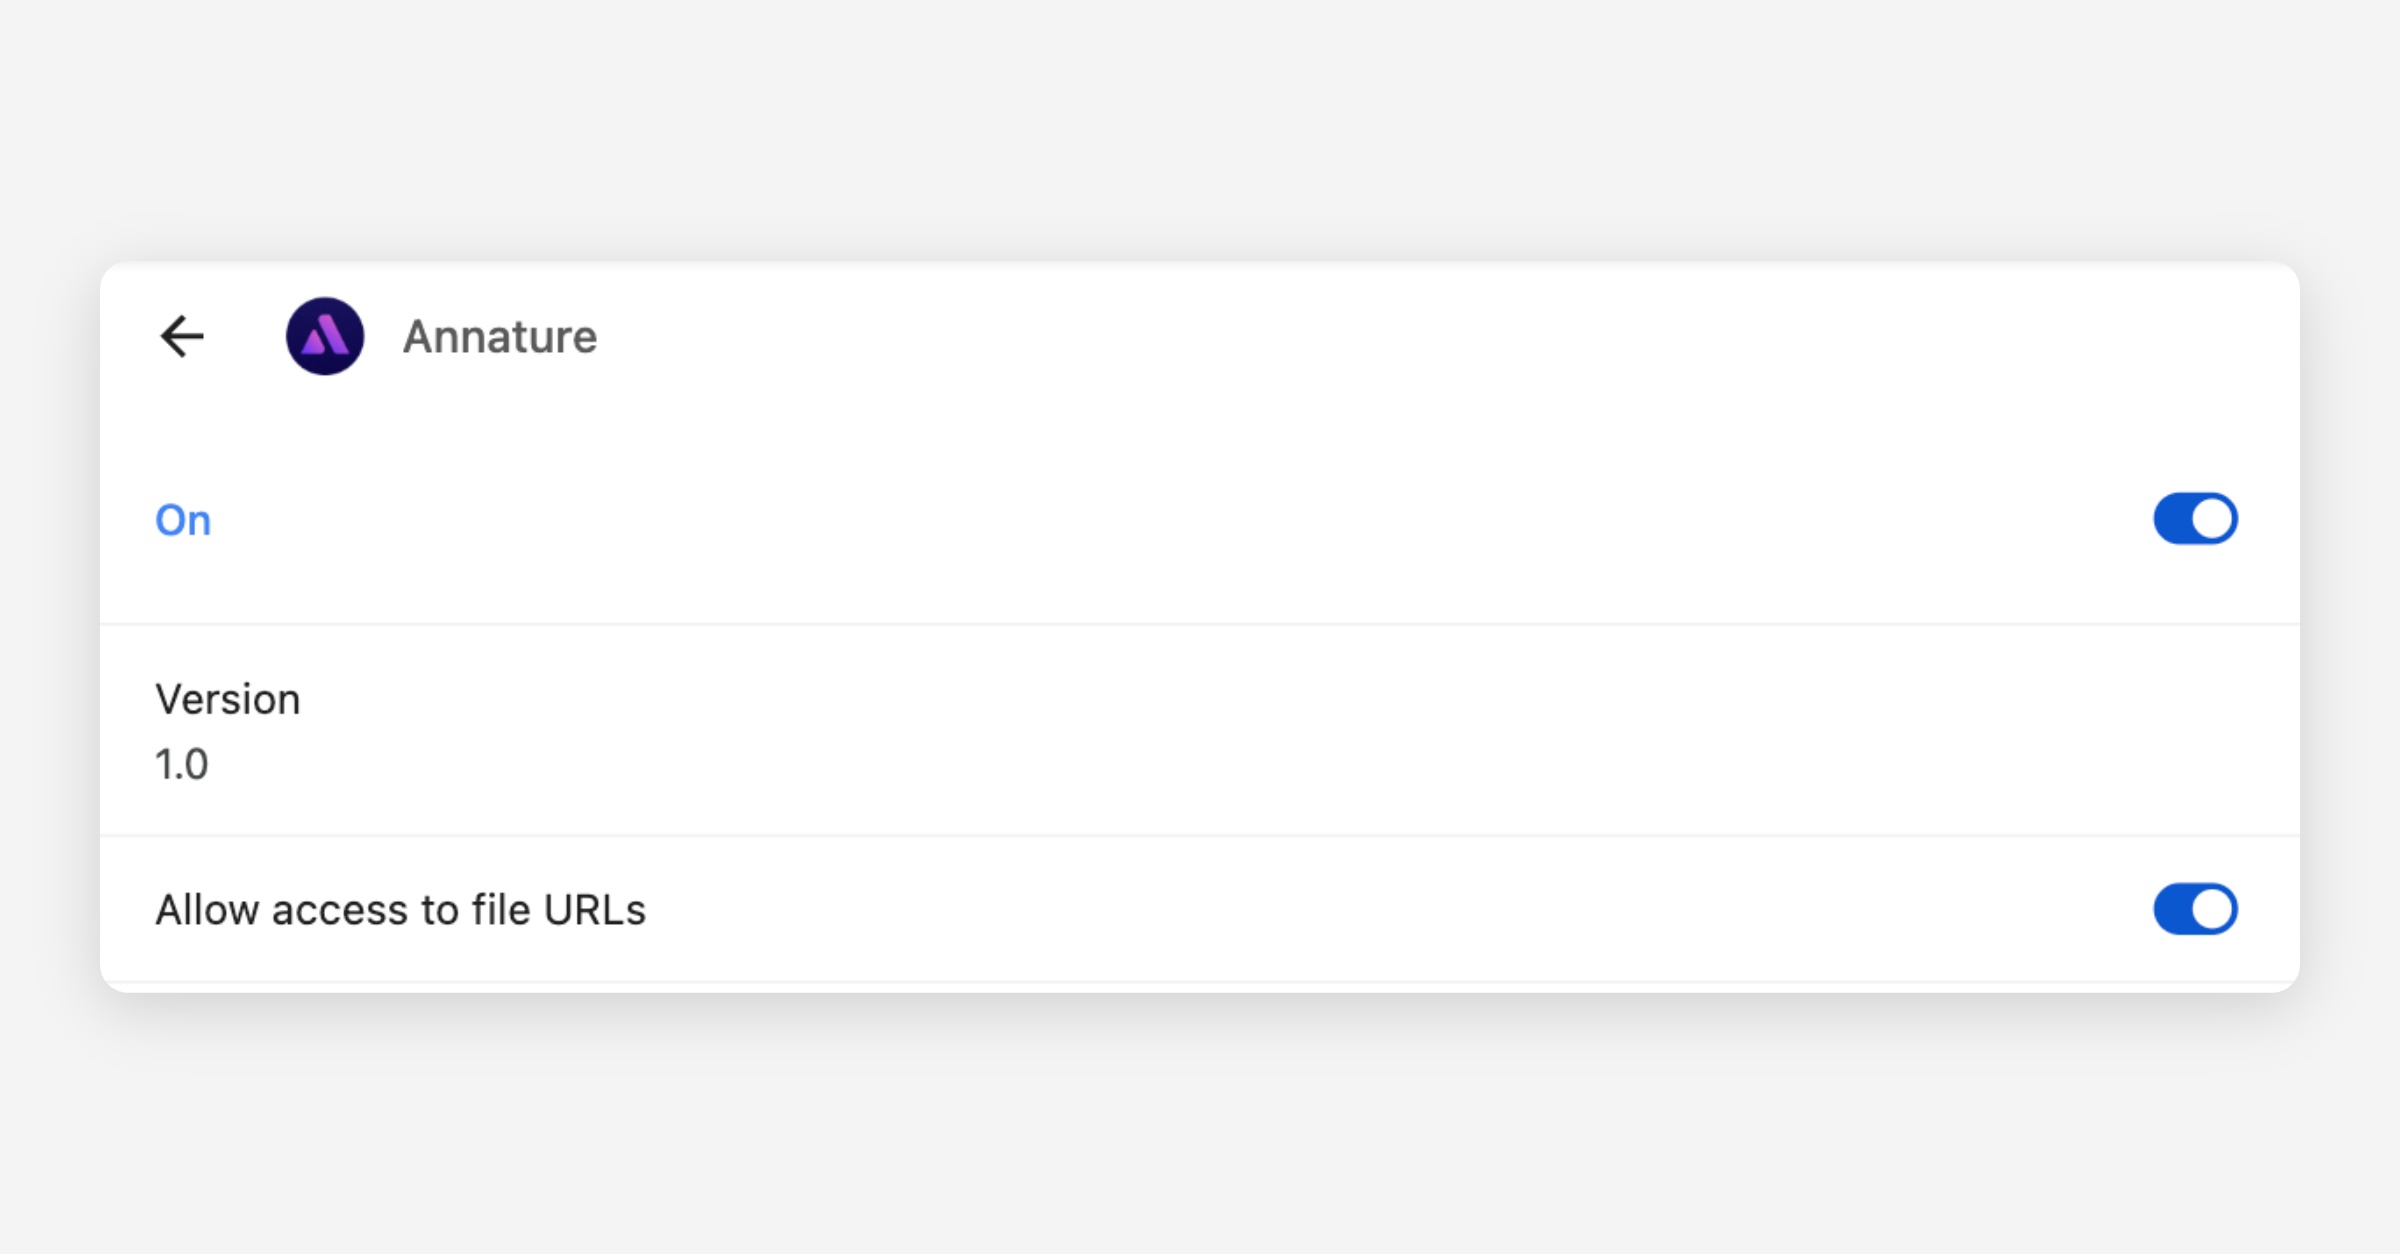Click the white knob of the On toggle
The width and height of the screenshot is (2400, 1254).
[x=2212, y=519]
